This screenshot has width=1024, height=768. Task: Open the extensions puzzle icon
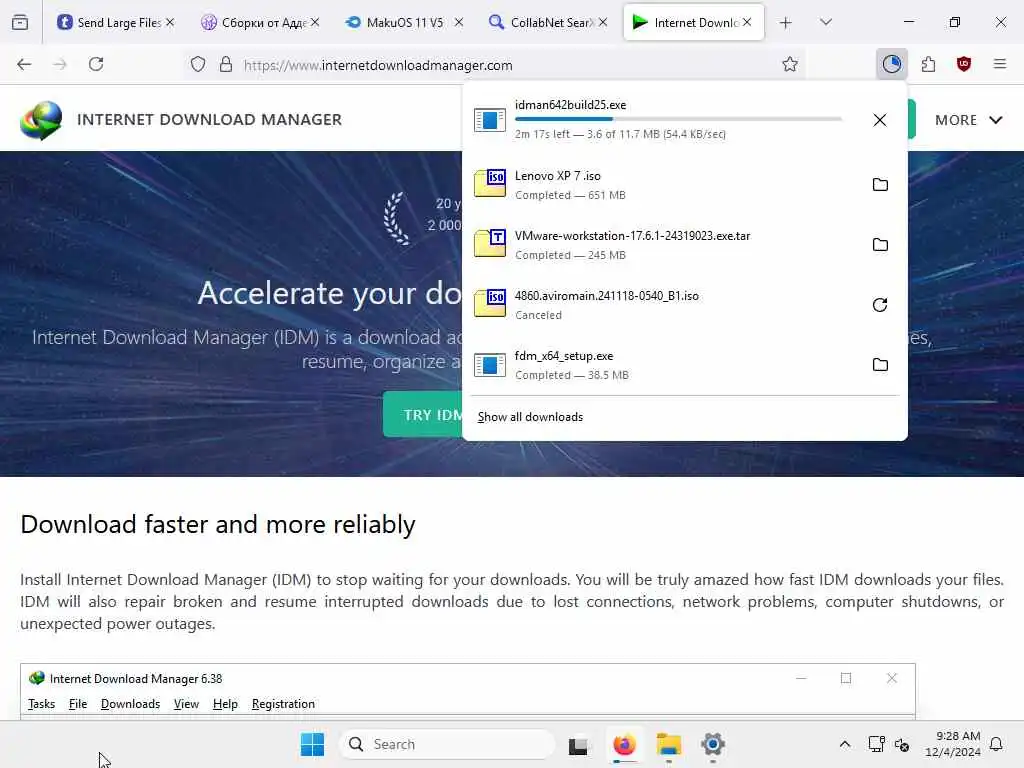coord(928,64)
